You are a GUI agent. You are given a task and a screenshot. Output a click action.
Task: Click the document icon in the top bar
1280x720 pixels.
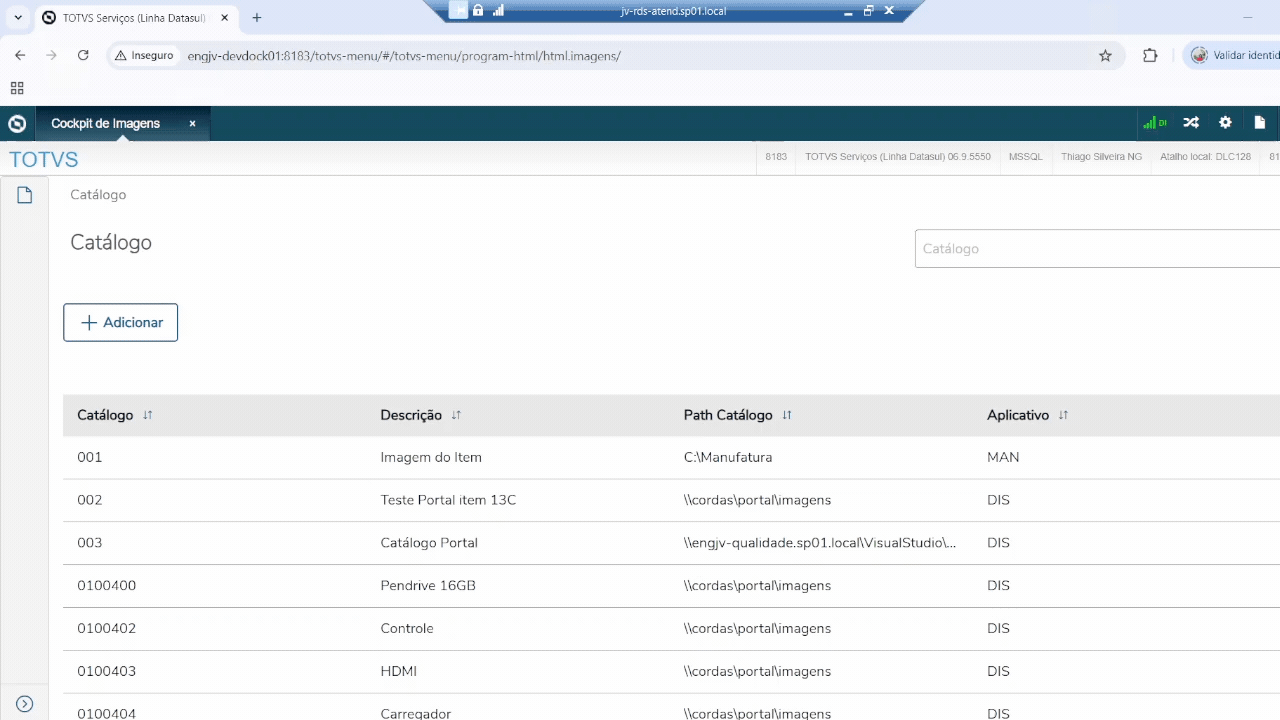[1260, 123]
